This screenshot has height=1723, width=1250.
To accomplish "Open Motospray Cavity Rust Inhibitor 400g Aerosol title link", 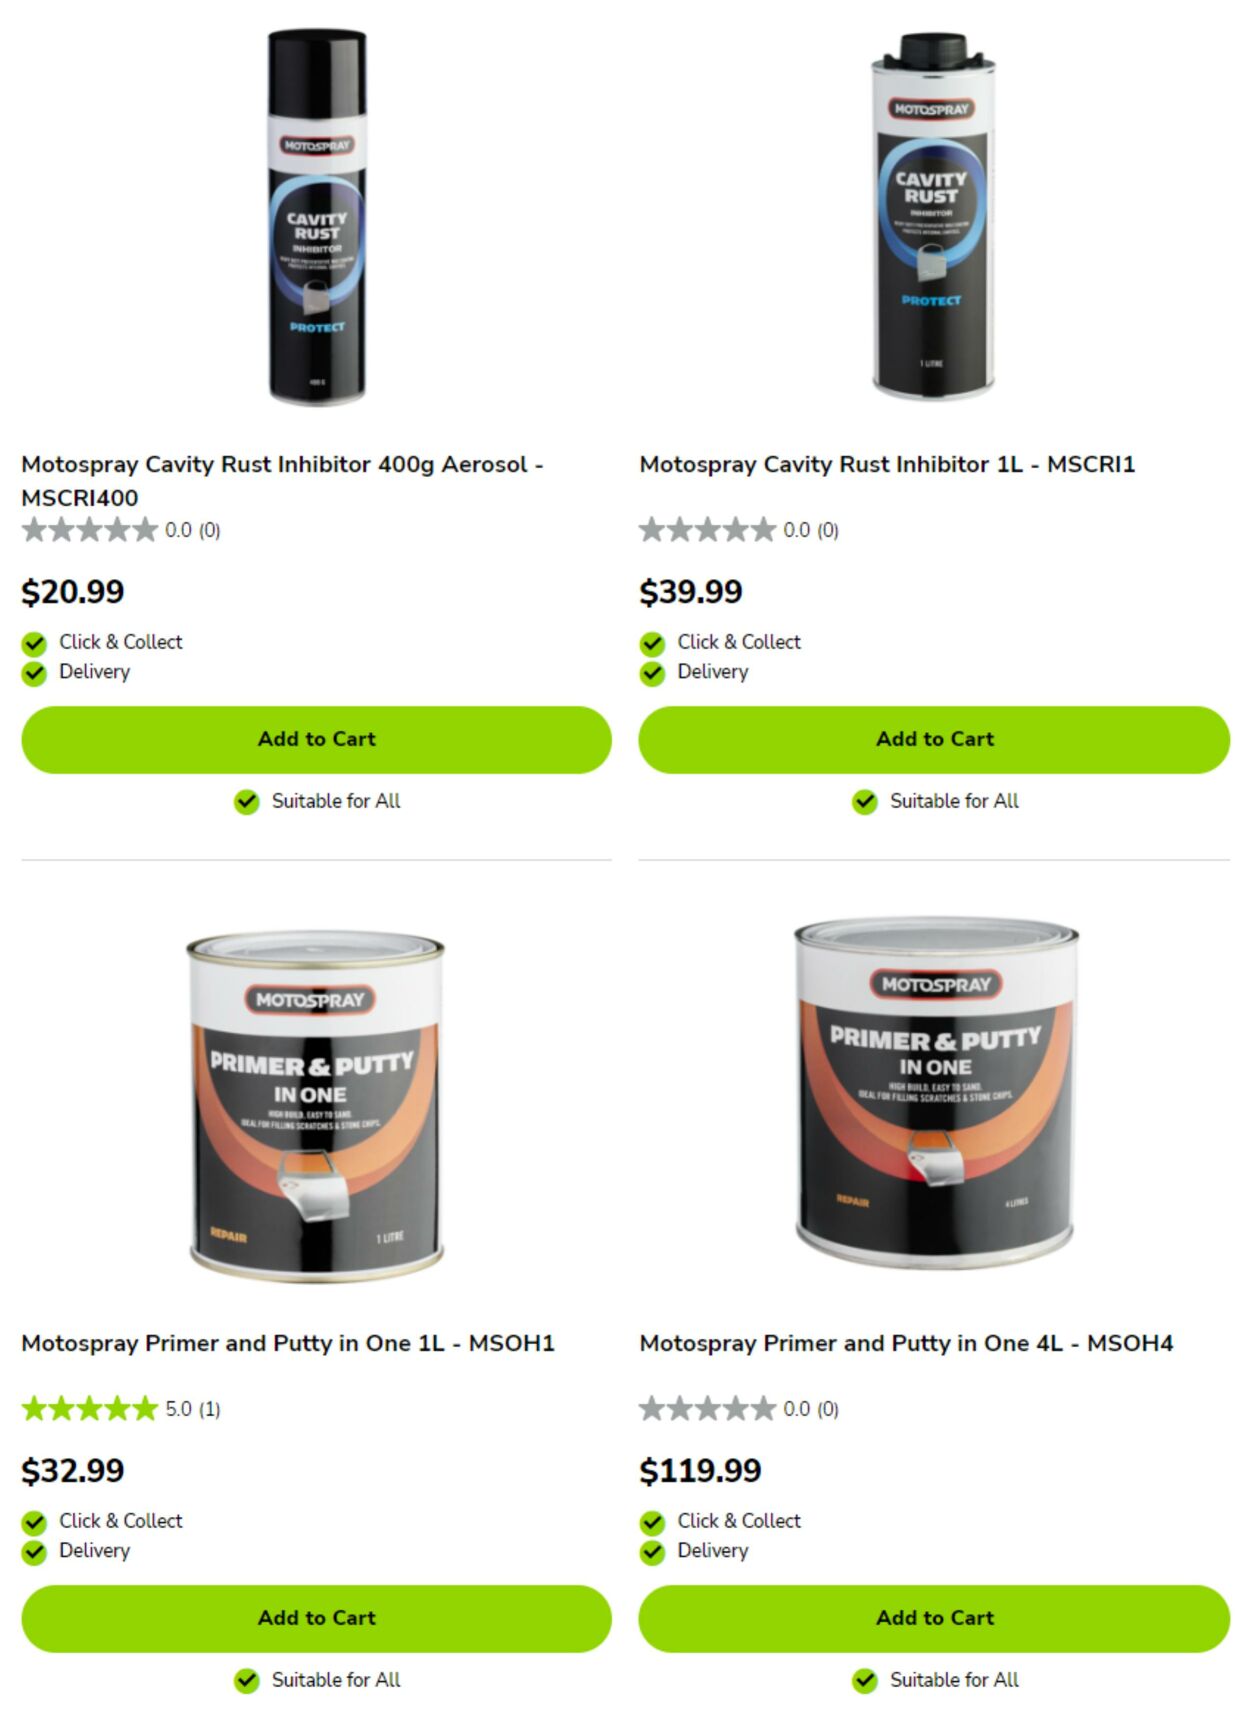I will tap(282, 481).
